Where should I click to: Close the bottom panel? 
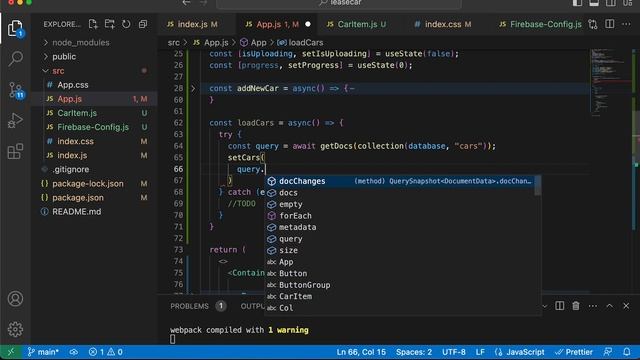pyautogui.click(x=626, y=306)
